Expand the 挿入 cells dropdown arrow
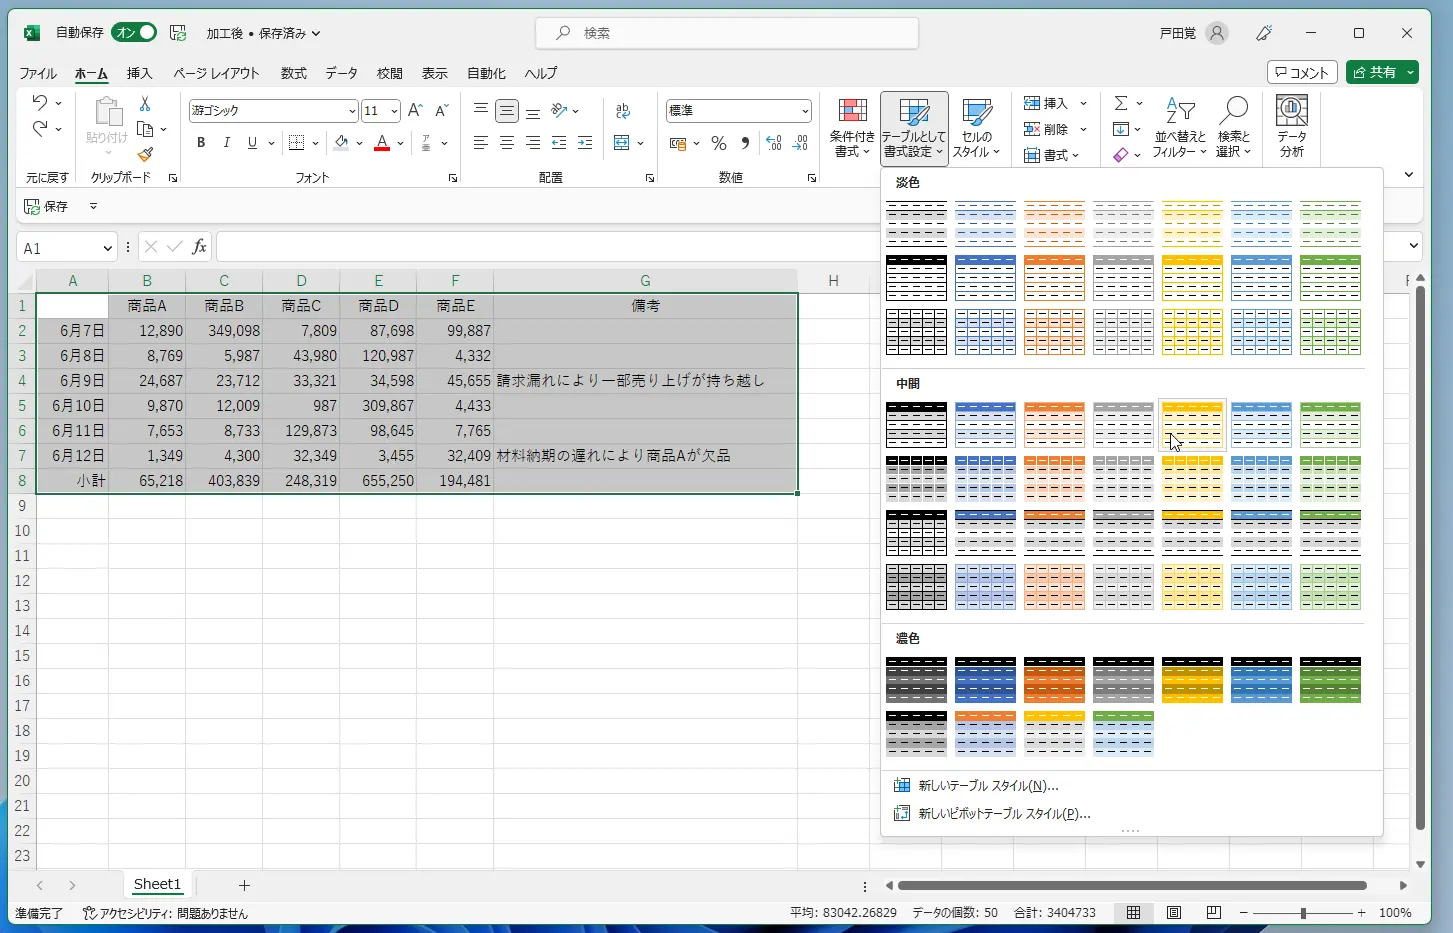 tap(1083, 103)
